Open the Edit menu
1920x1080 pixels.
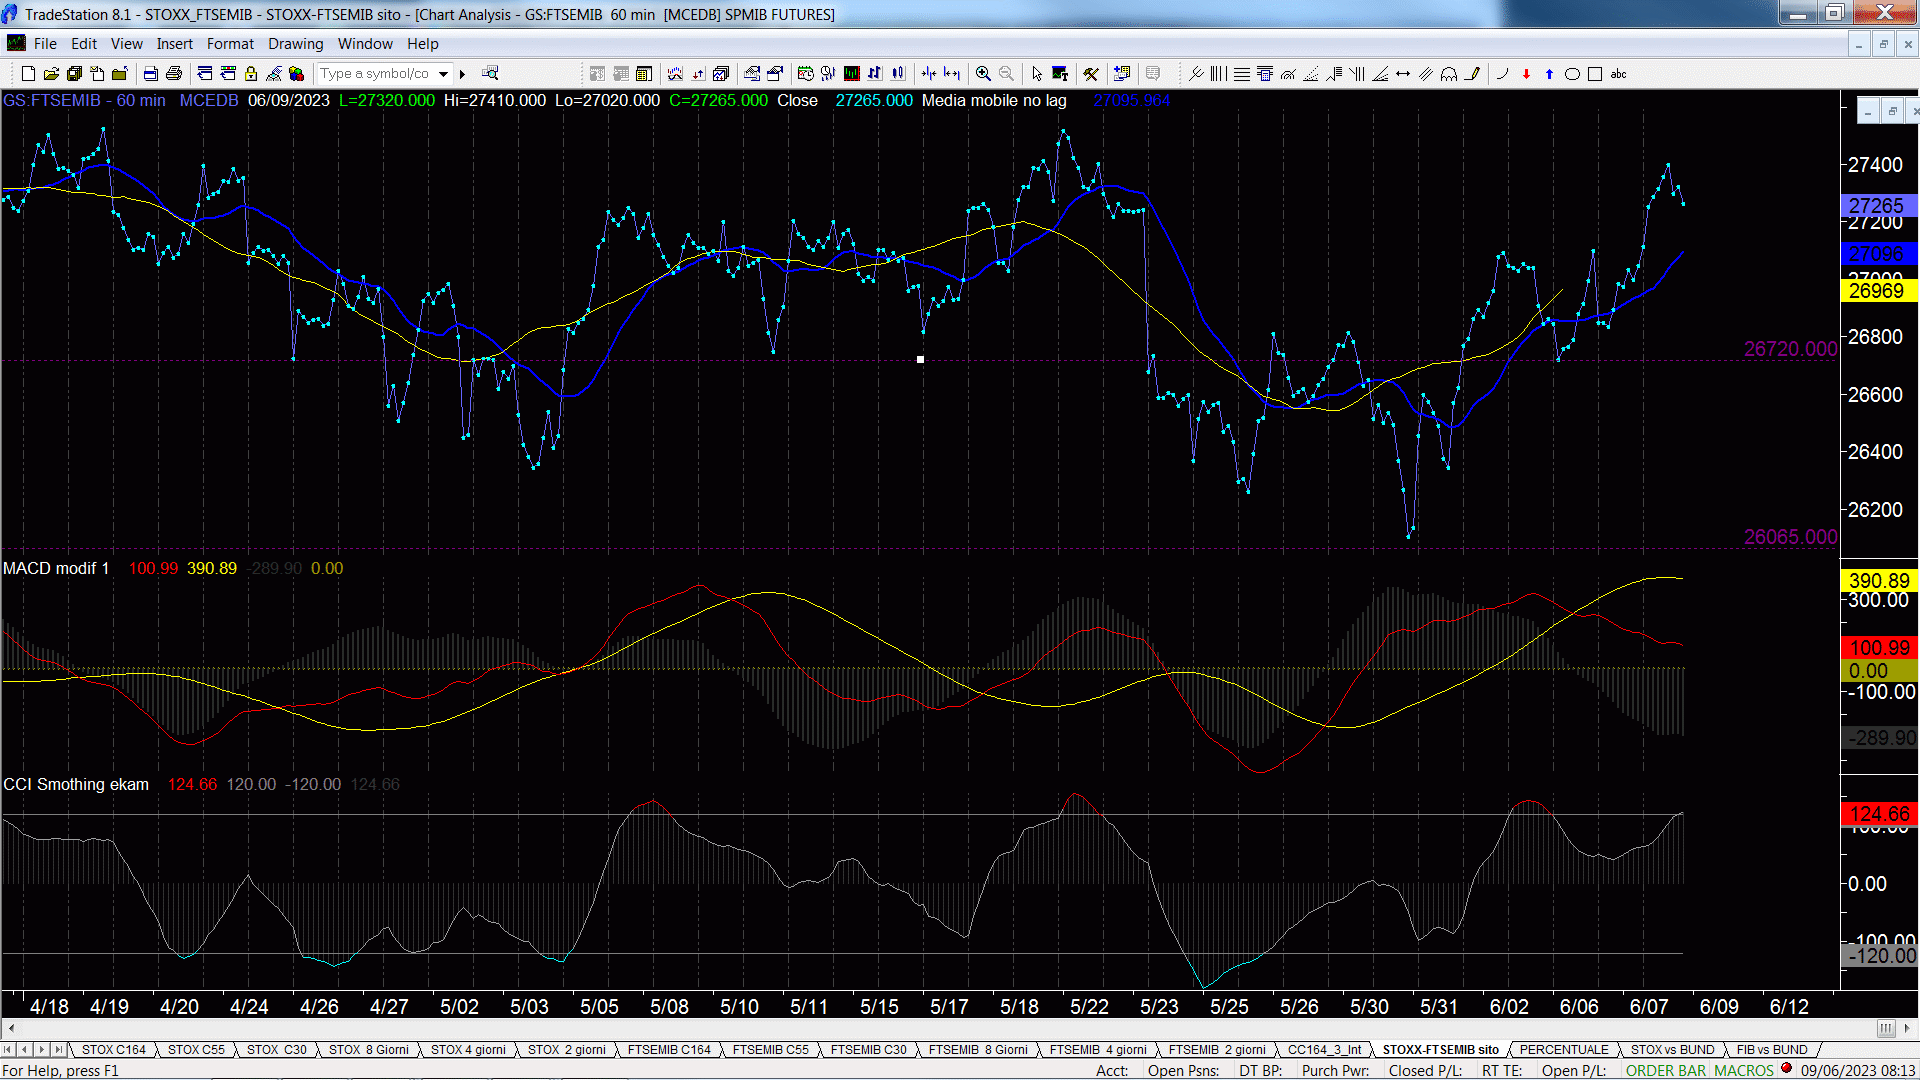tap(84, 44)
